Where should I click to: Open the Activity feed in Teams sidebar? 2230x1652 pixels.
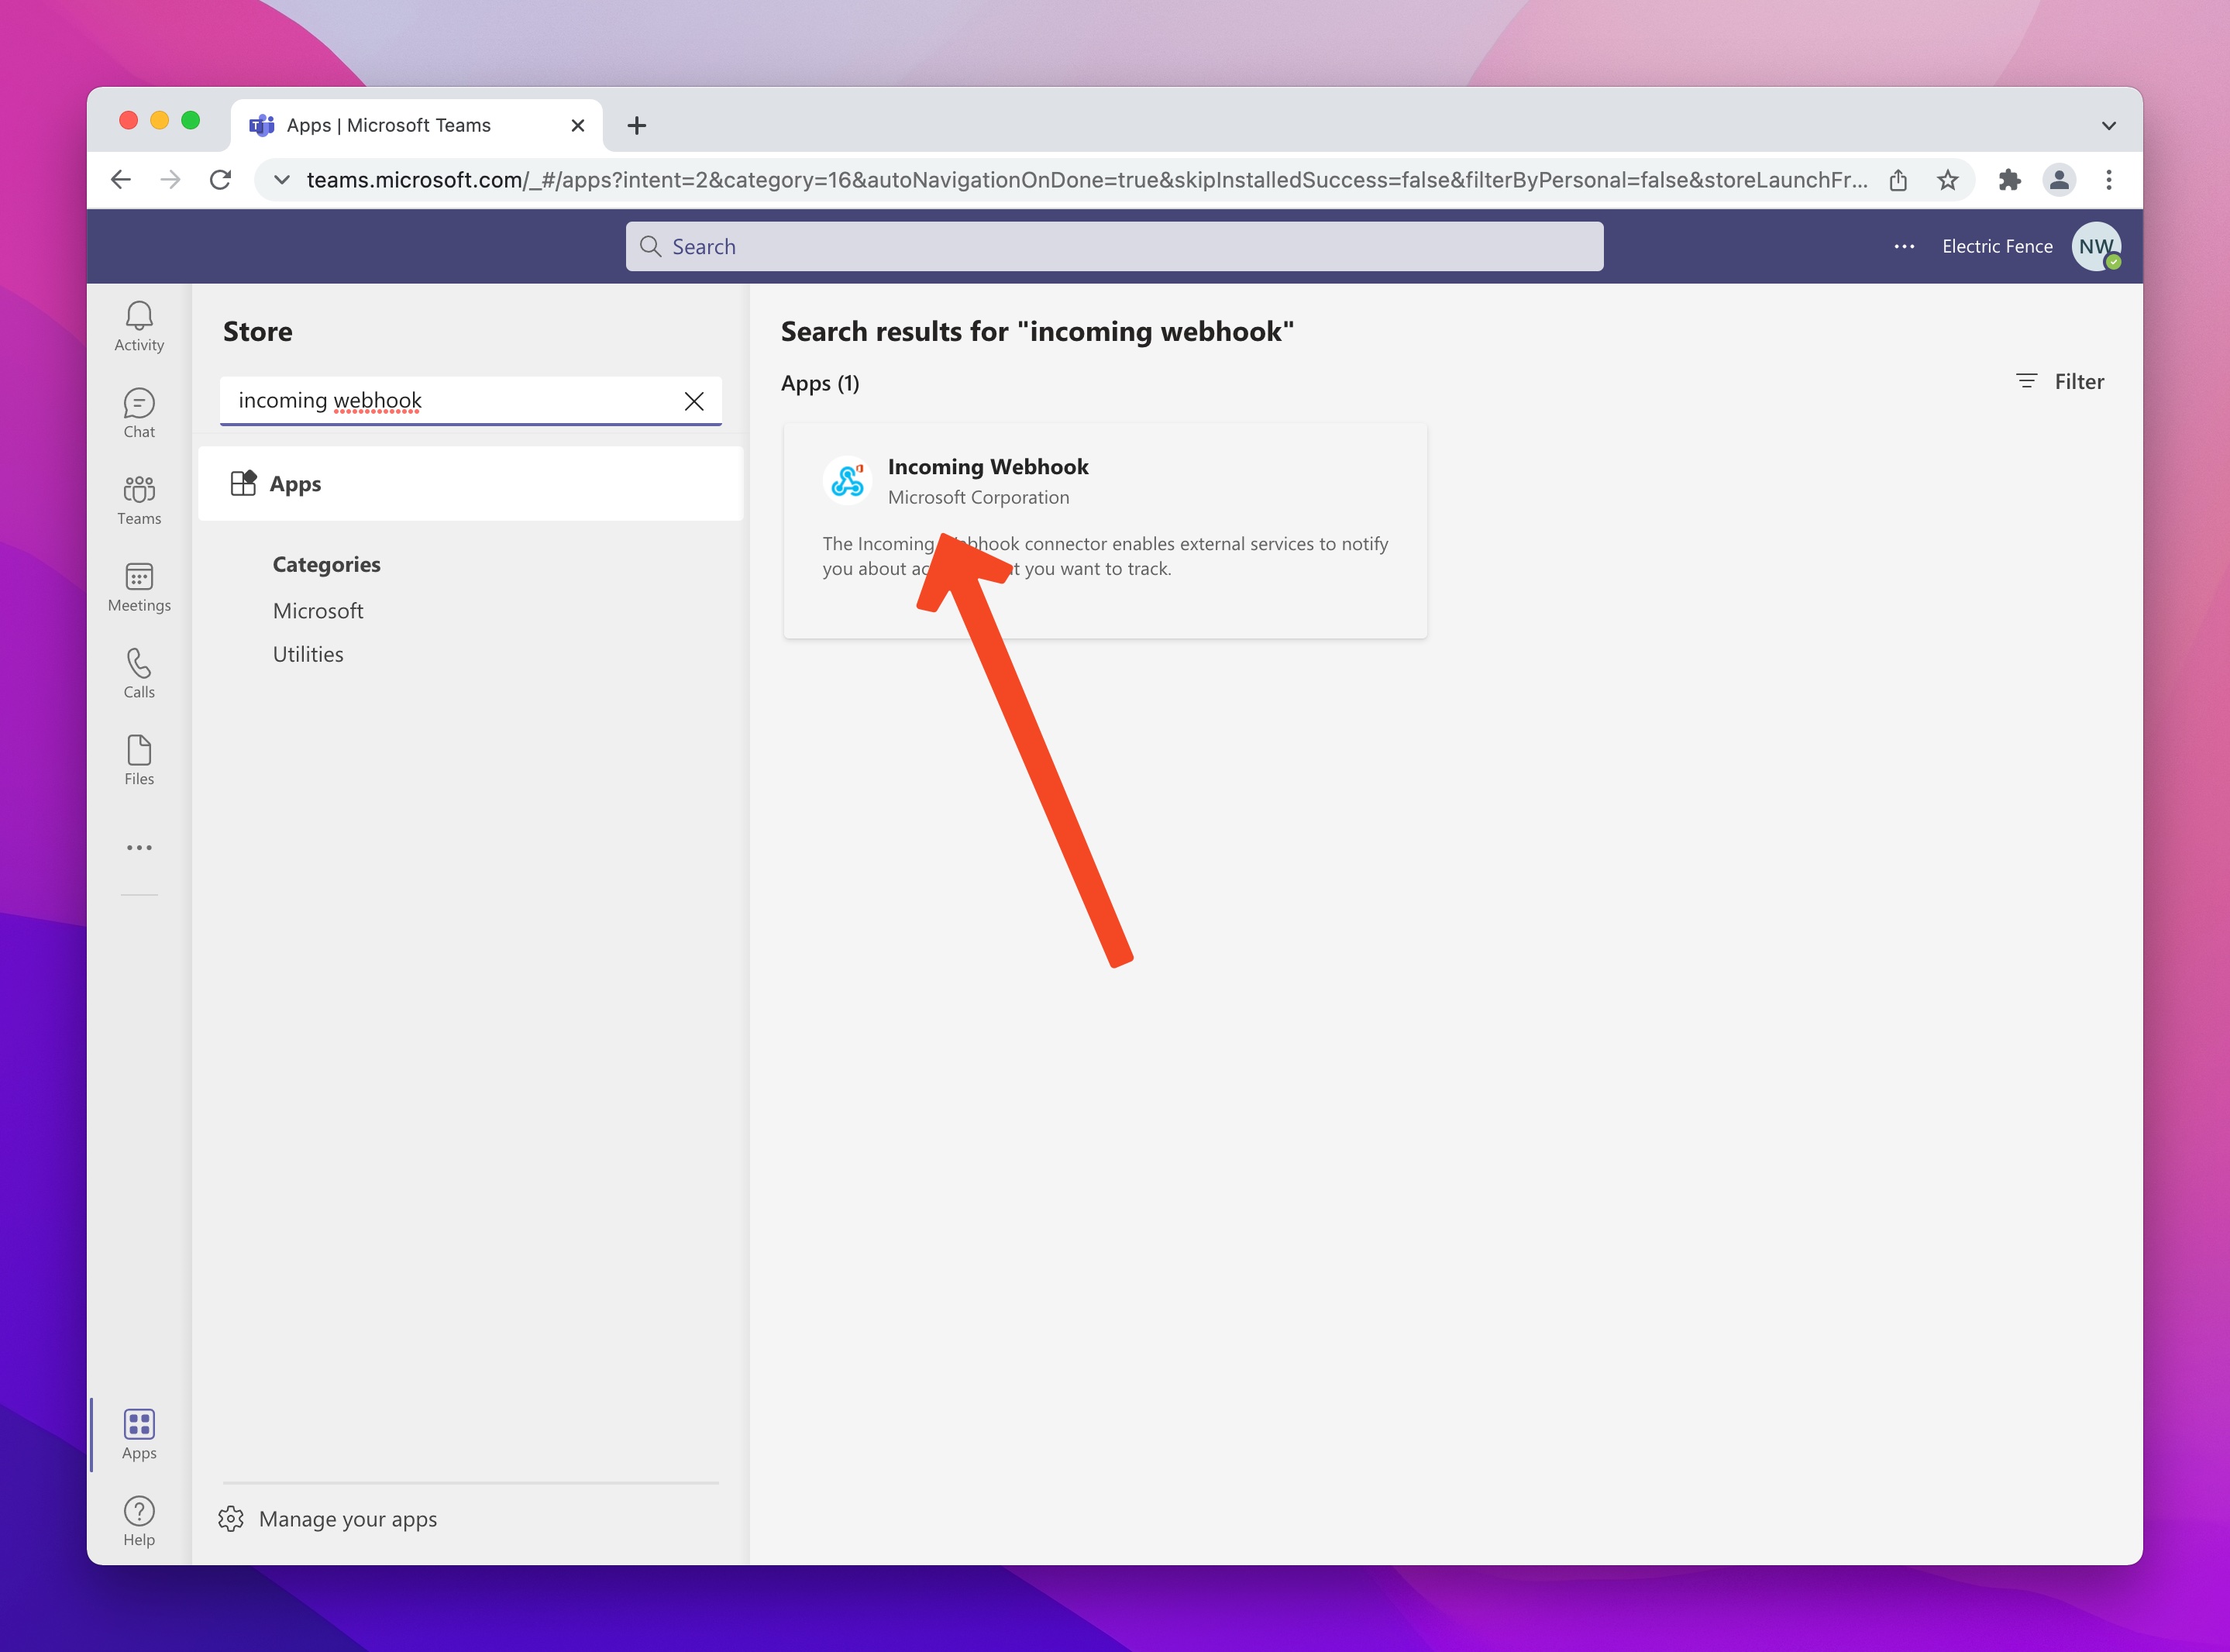[139, 326]
